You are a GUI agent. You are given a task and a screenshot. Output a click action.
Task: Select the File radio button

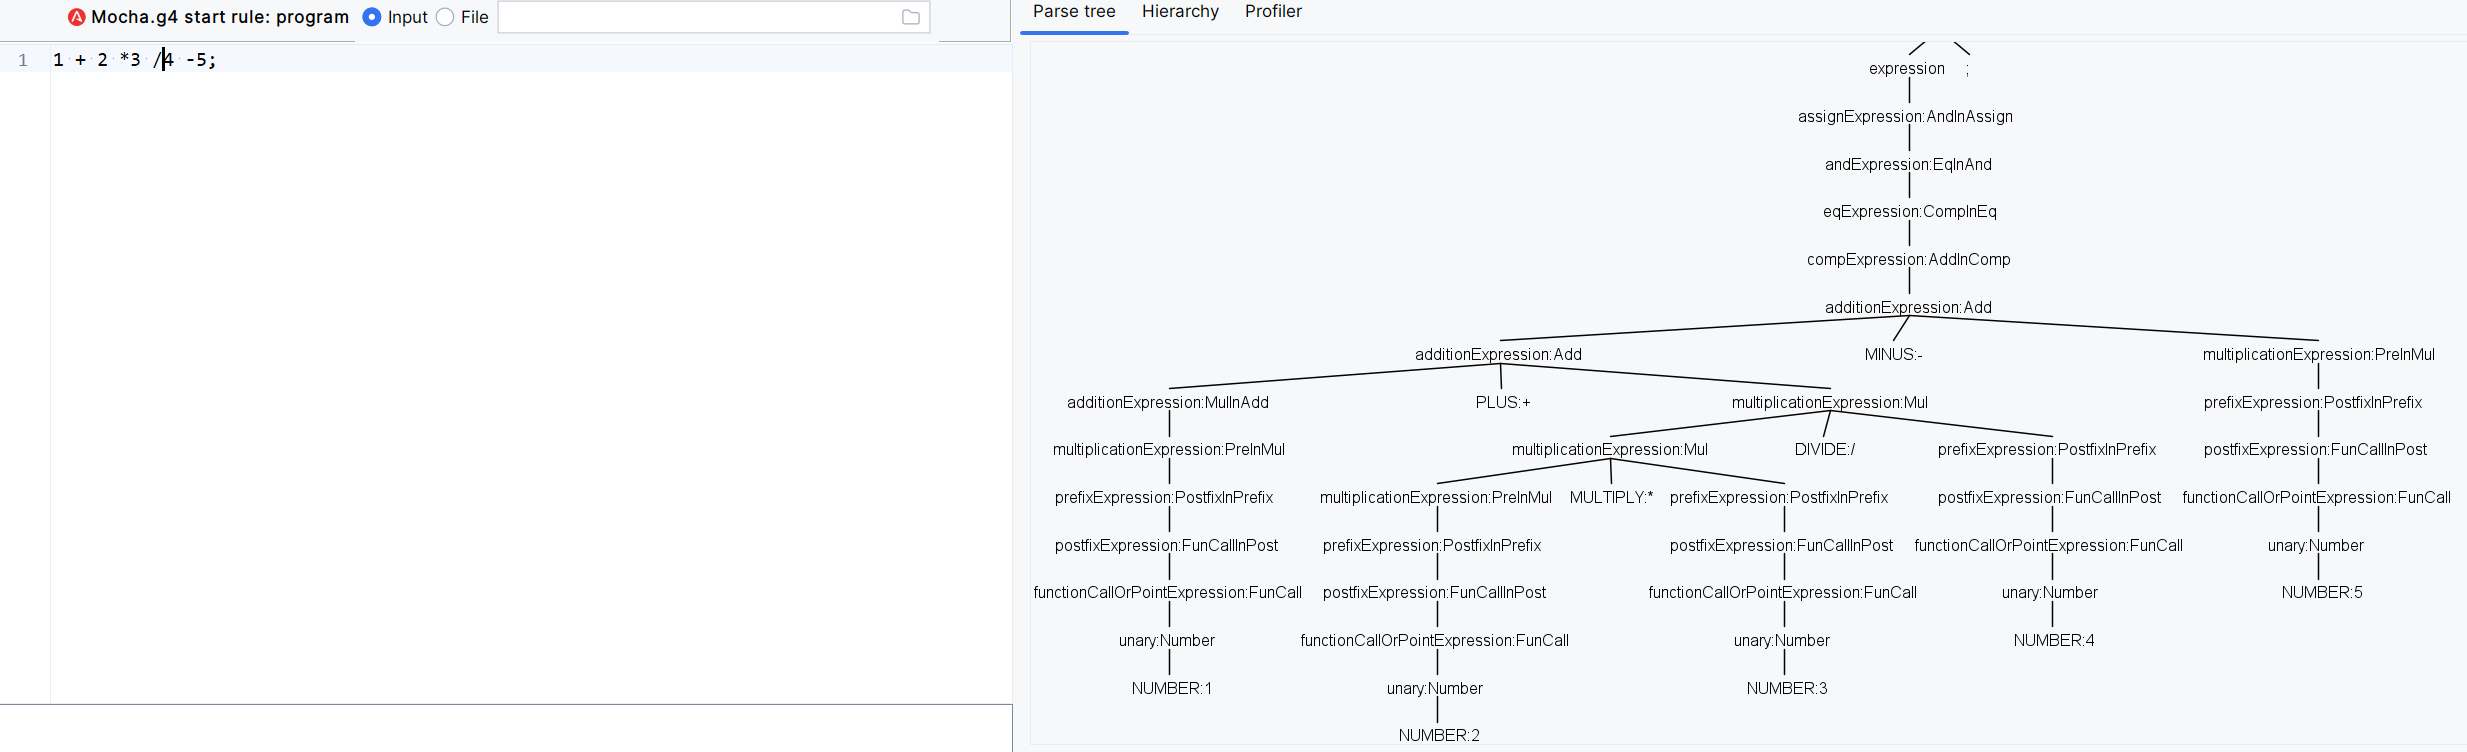point(445,17)
